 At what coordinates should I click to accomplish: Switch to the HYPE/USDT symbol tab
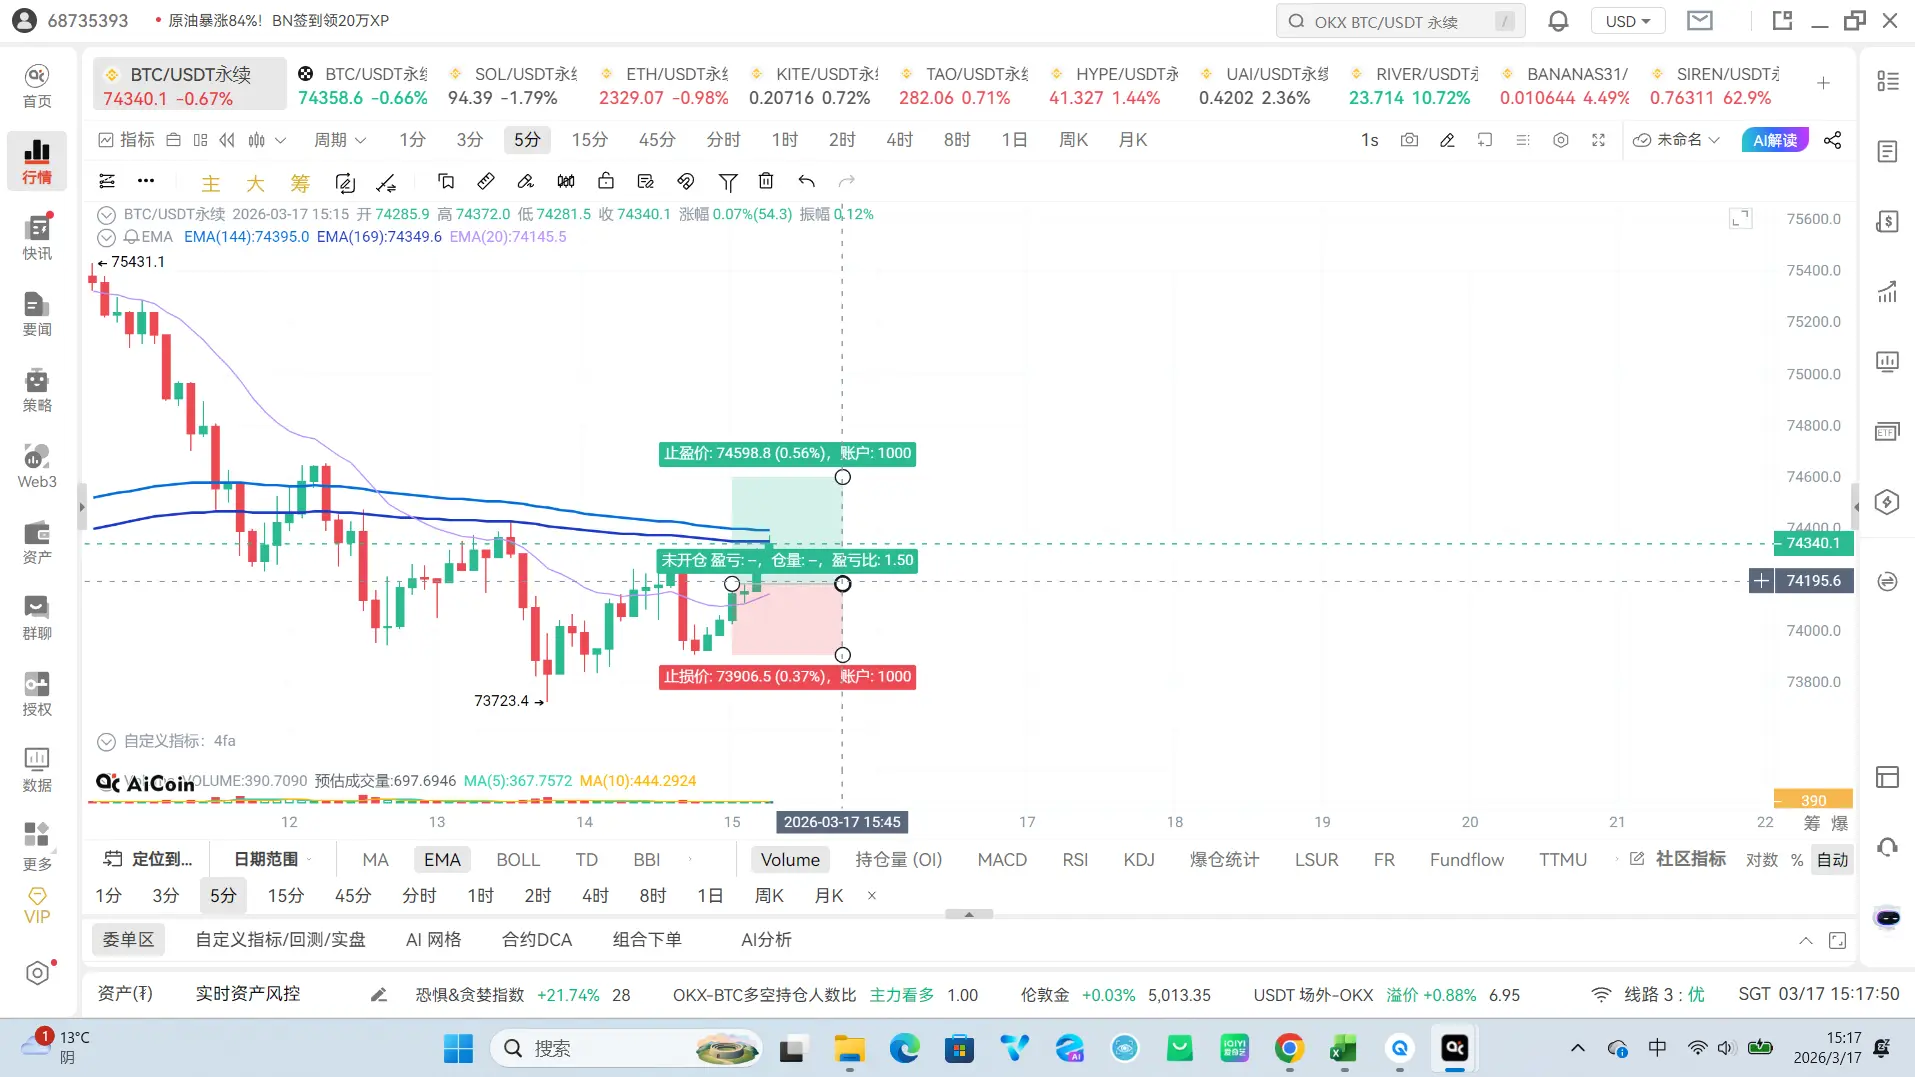tap(1114, 86)
